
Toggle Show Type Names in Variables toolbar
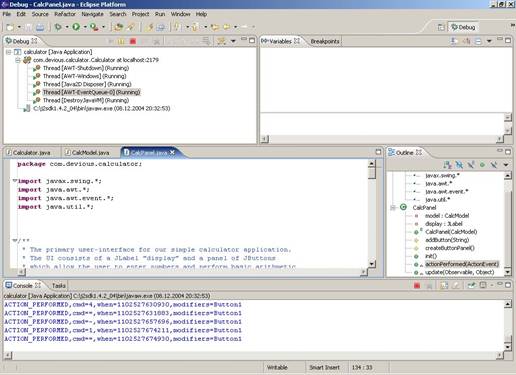pos(453,41)
